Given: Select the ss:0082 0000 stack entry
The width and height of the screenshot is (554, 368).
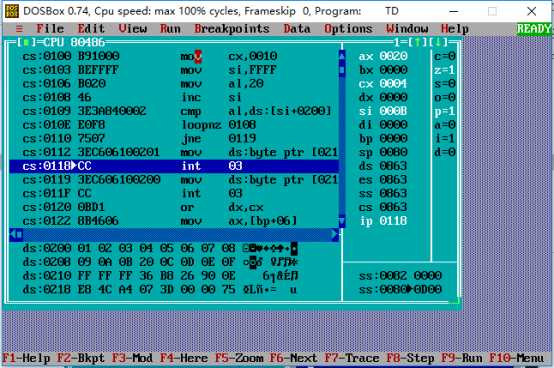Looking at the screenshot, I should pos(400,275).
